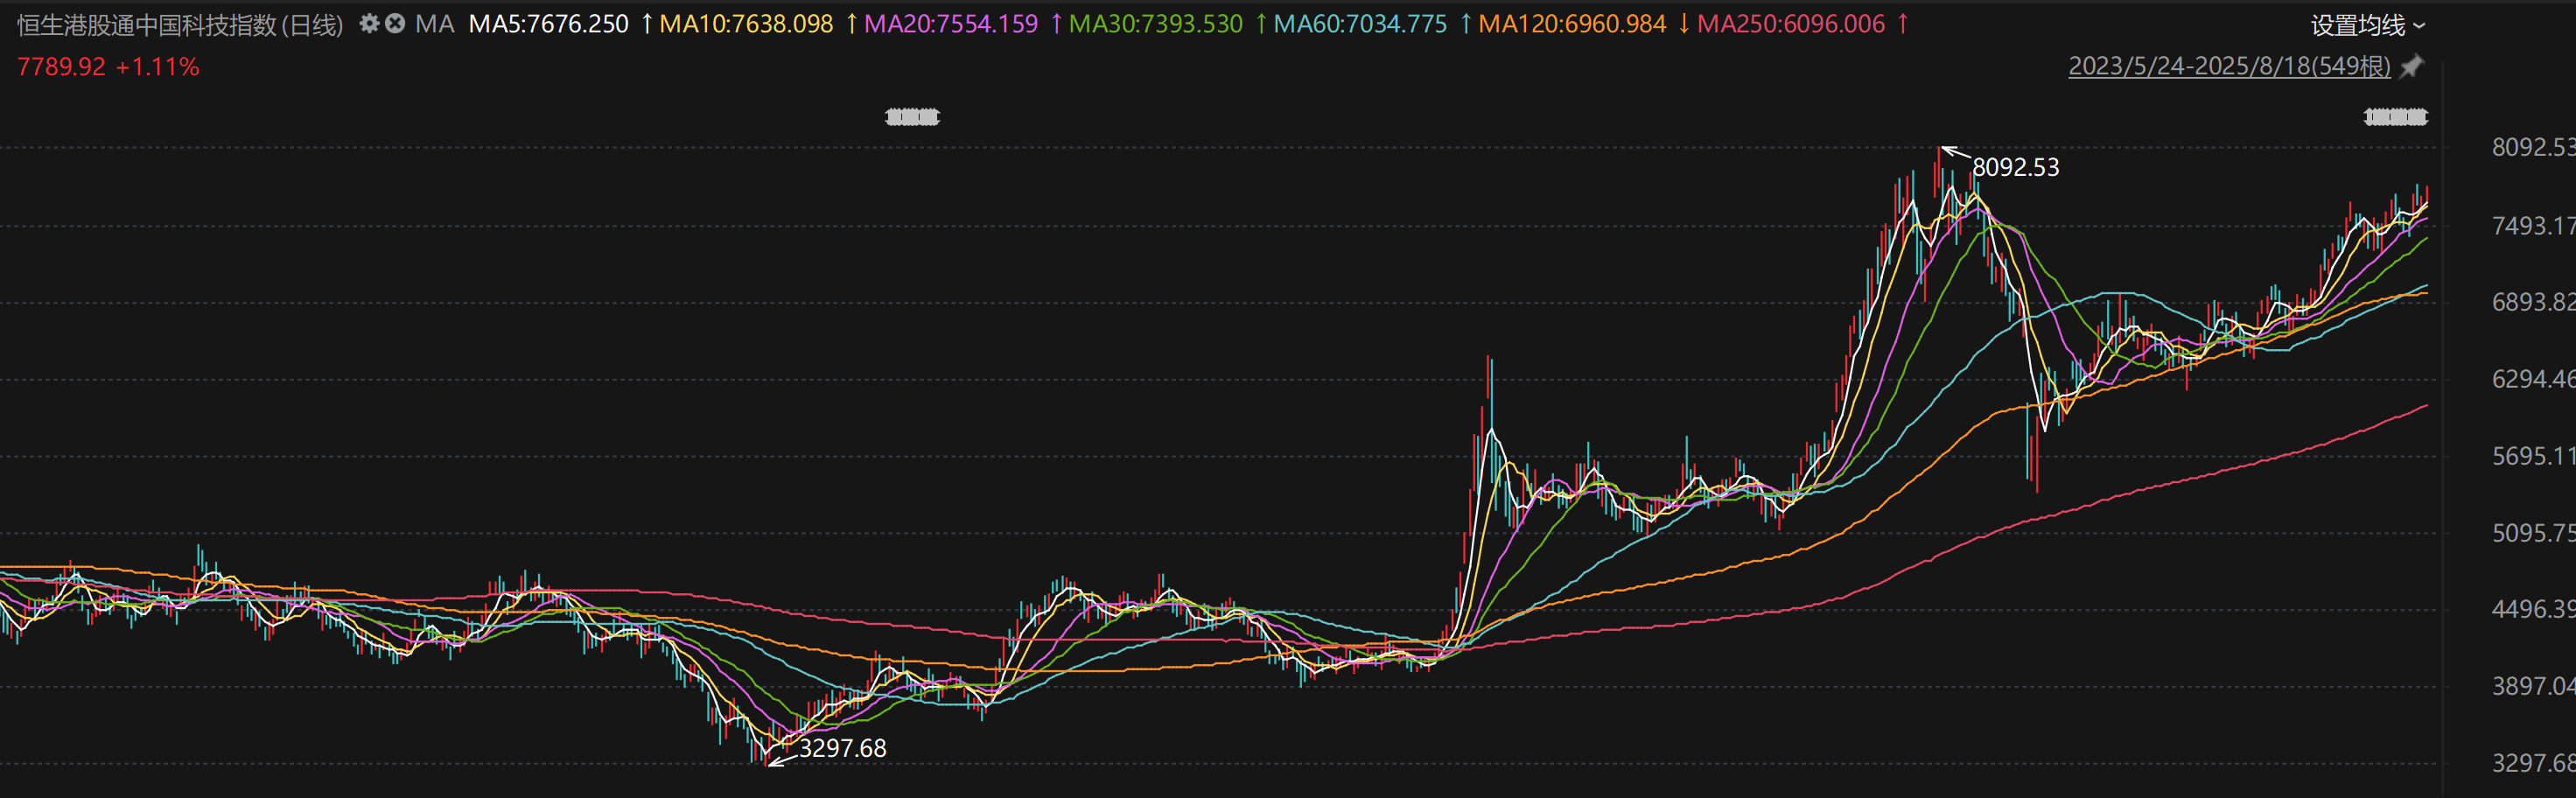Image resolution: width=2576 pixels, height=798 pixels.
Task: Click the MA indicator label
Action: tap(435, 24)
